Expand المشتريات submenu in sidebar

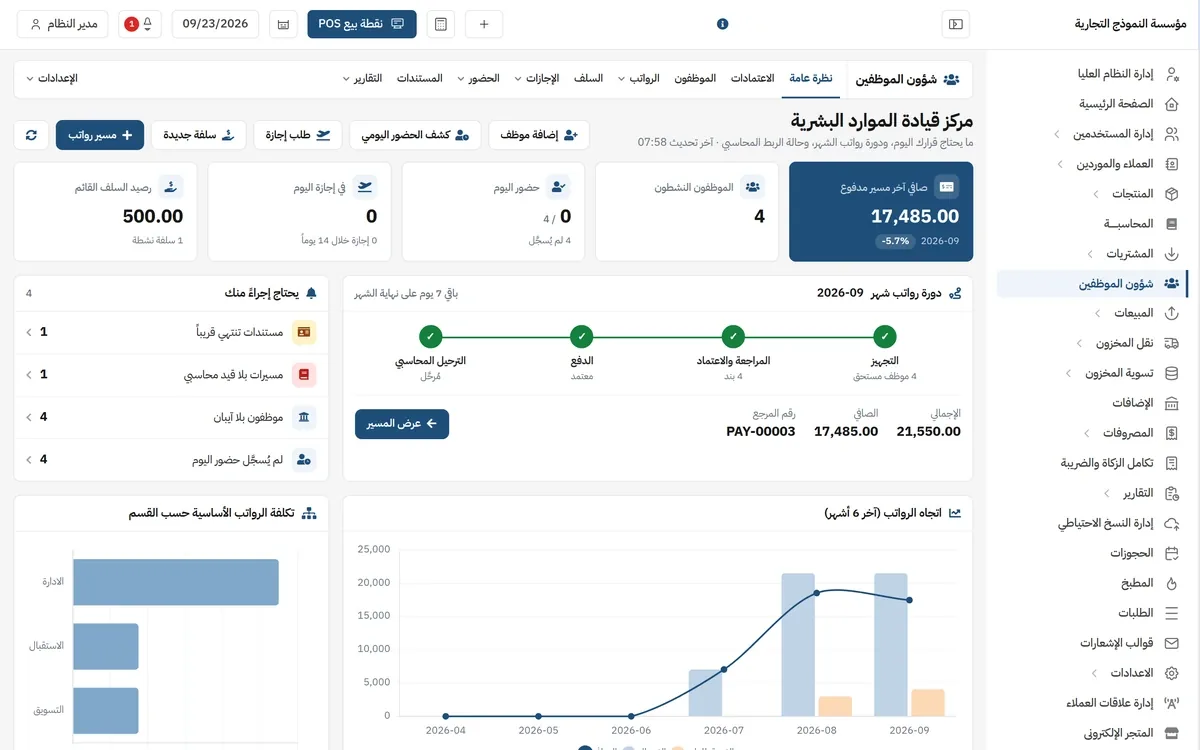click(x=1091, y=254)
